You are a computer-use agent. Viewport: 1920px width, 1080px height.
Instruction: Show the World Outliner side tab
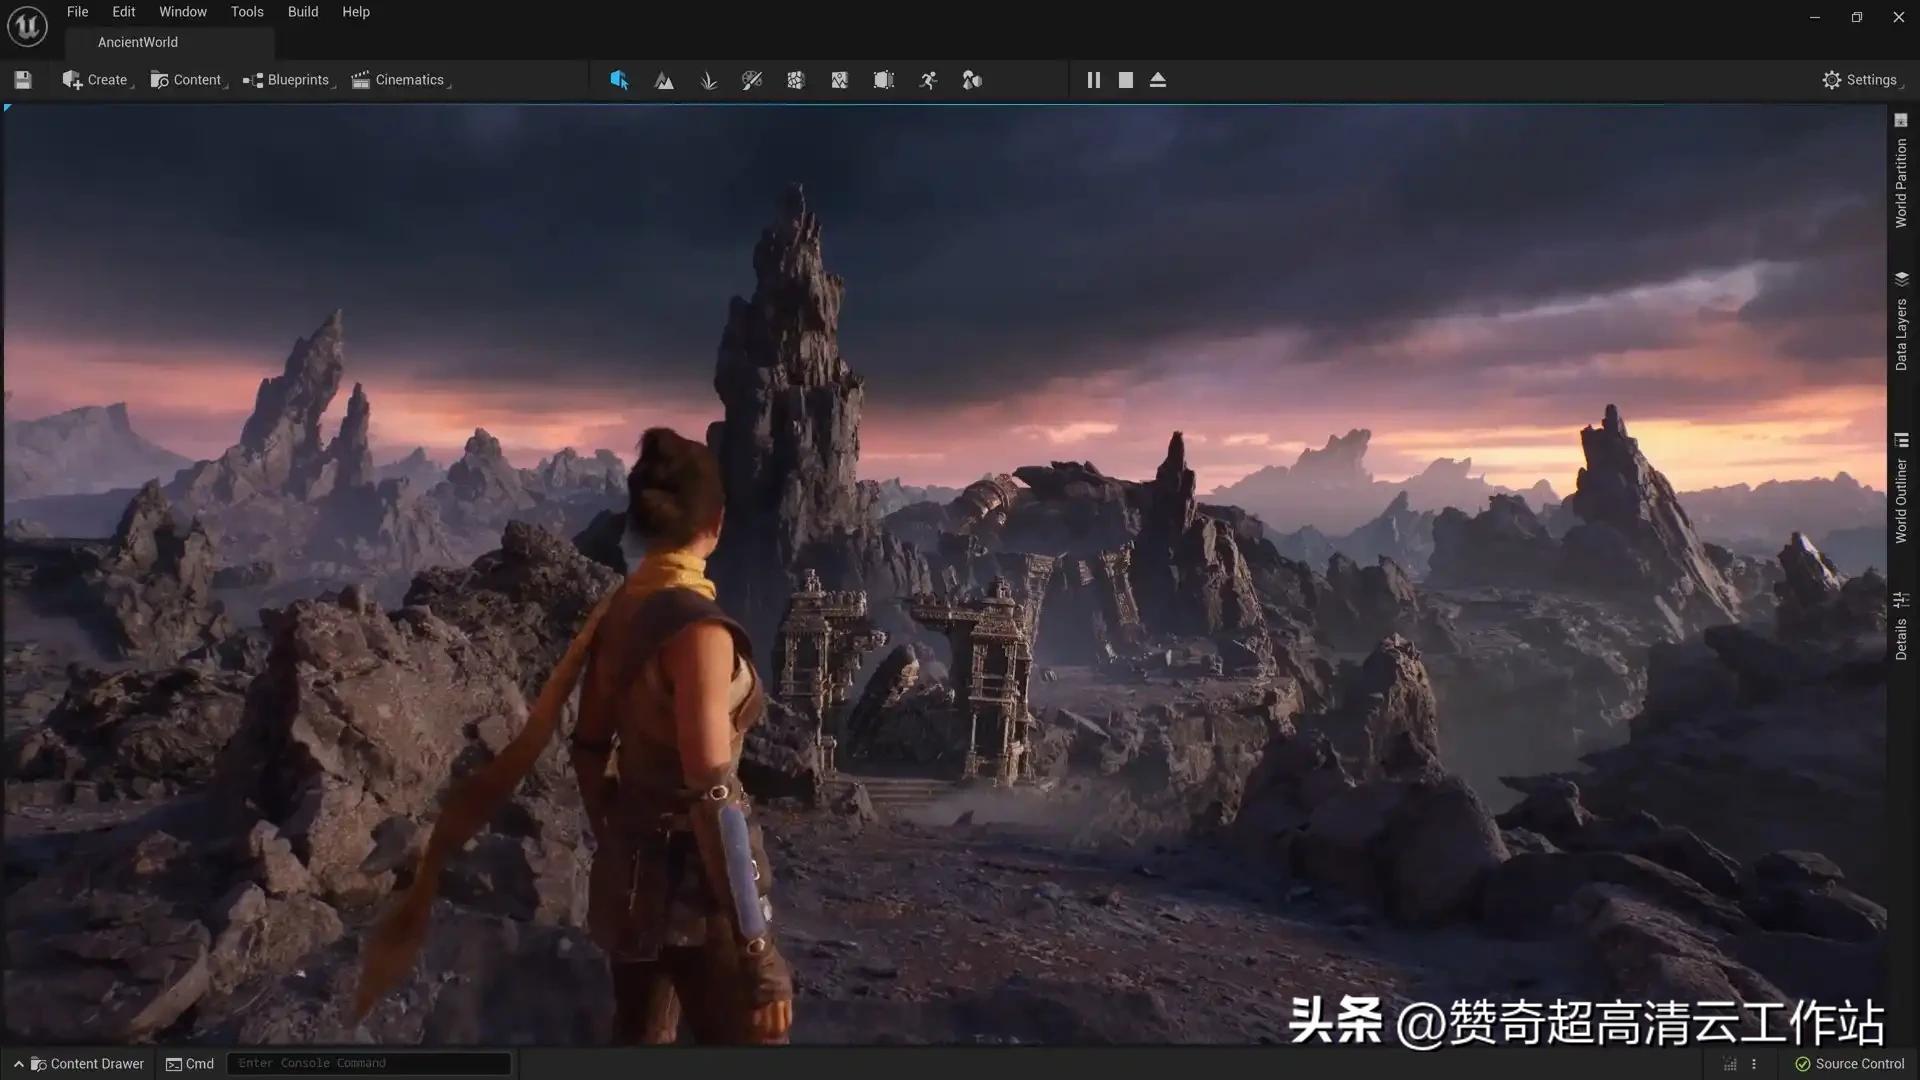(x=1901, y=490)
